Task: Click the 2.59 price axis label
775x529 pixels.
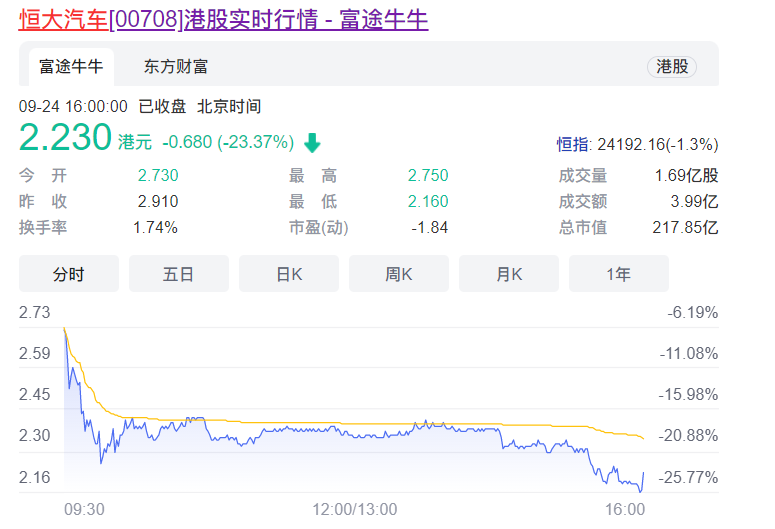Action: 35,353
